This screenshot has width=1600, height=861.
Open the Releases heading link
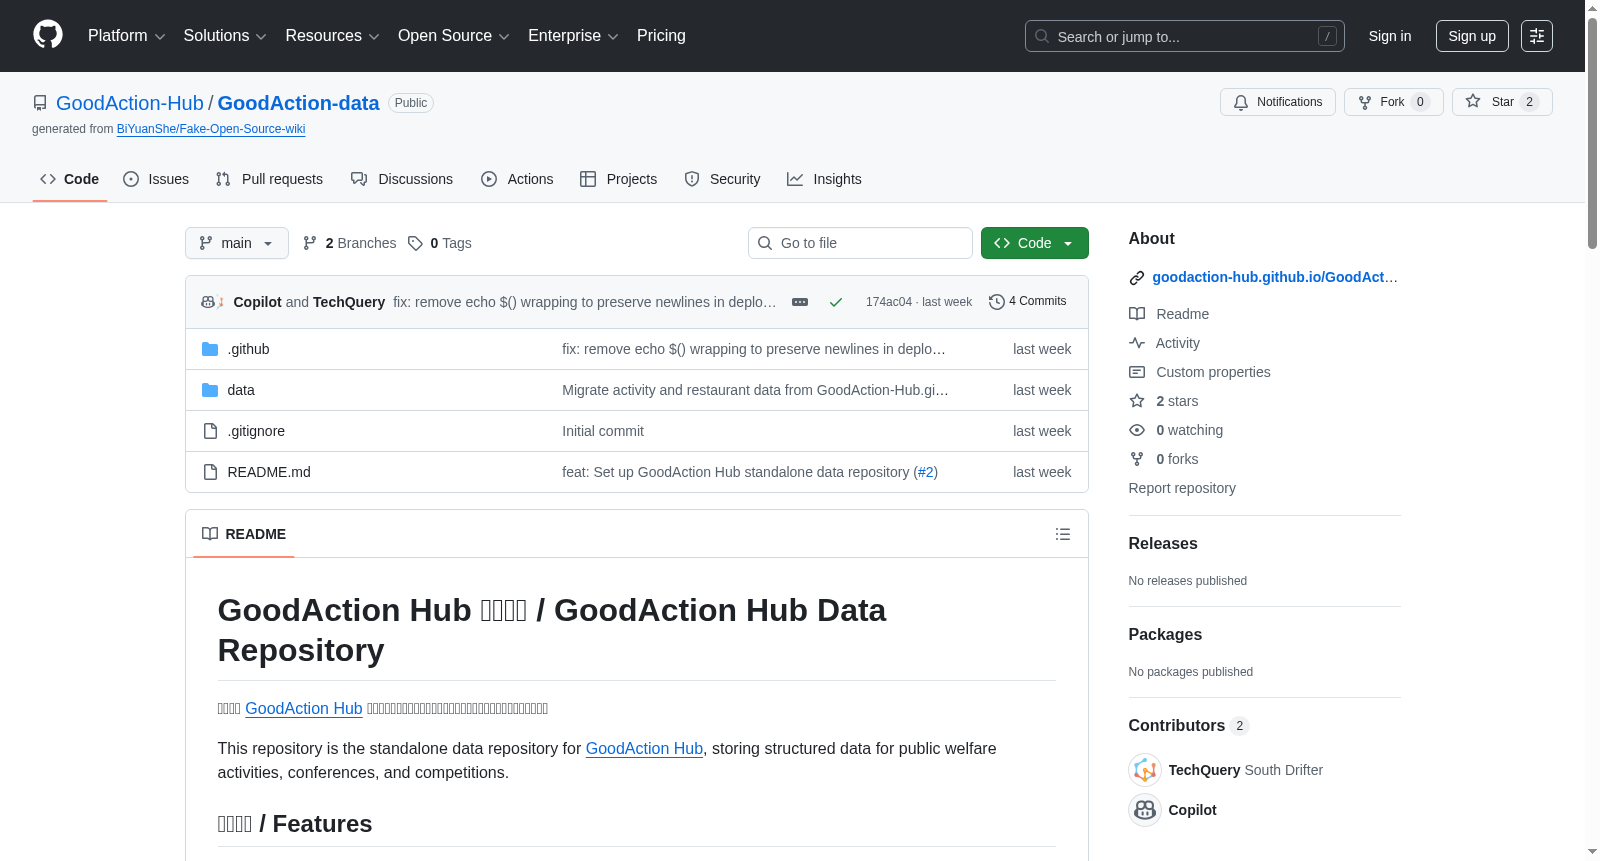[1163, 544]
